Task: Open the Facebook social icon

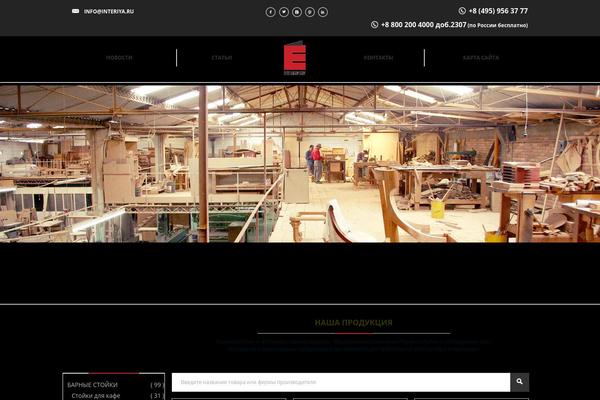Action: coord(271,12)
